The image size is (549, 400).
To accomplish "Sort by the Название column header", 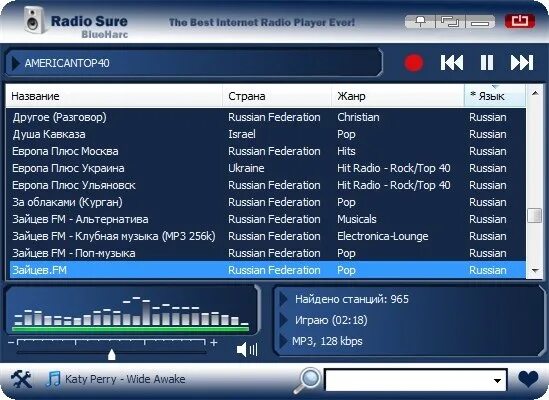I will (114, 96).
